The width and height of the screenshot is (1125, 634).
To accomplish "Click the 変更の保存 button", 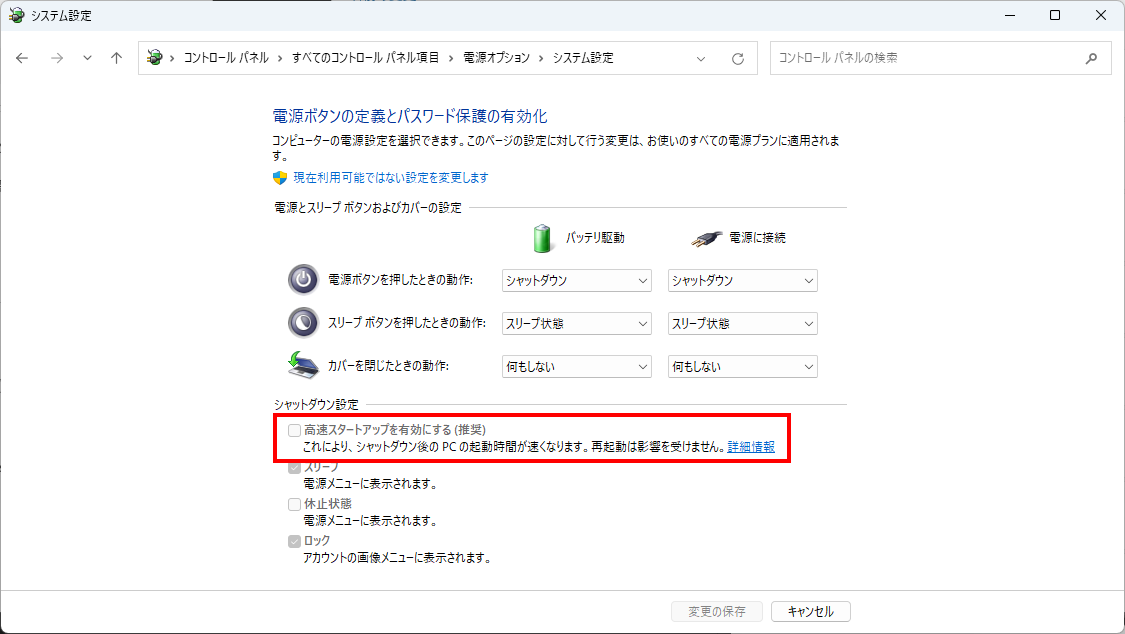I will click(x=717, y=612).
